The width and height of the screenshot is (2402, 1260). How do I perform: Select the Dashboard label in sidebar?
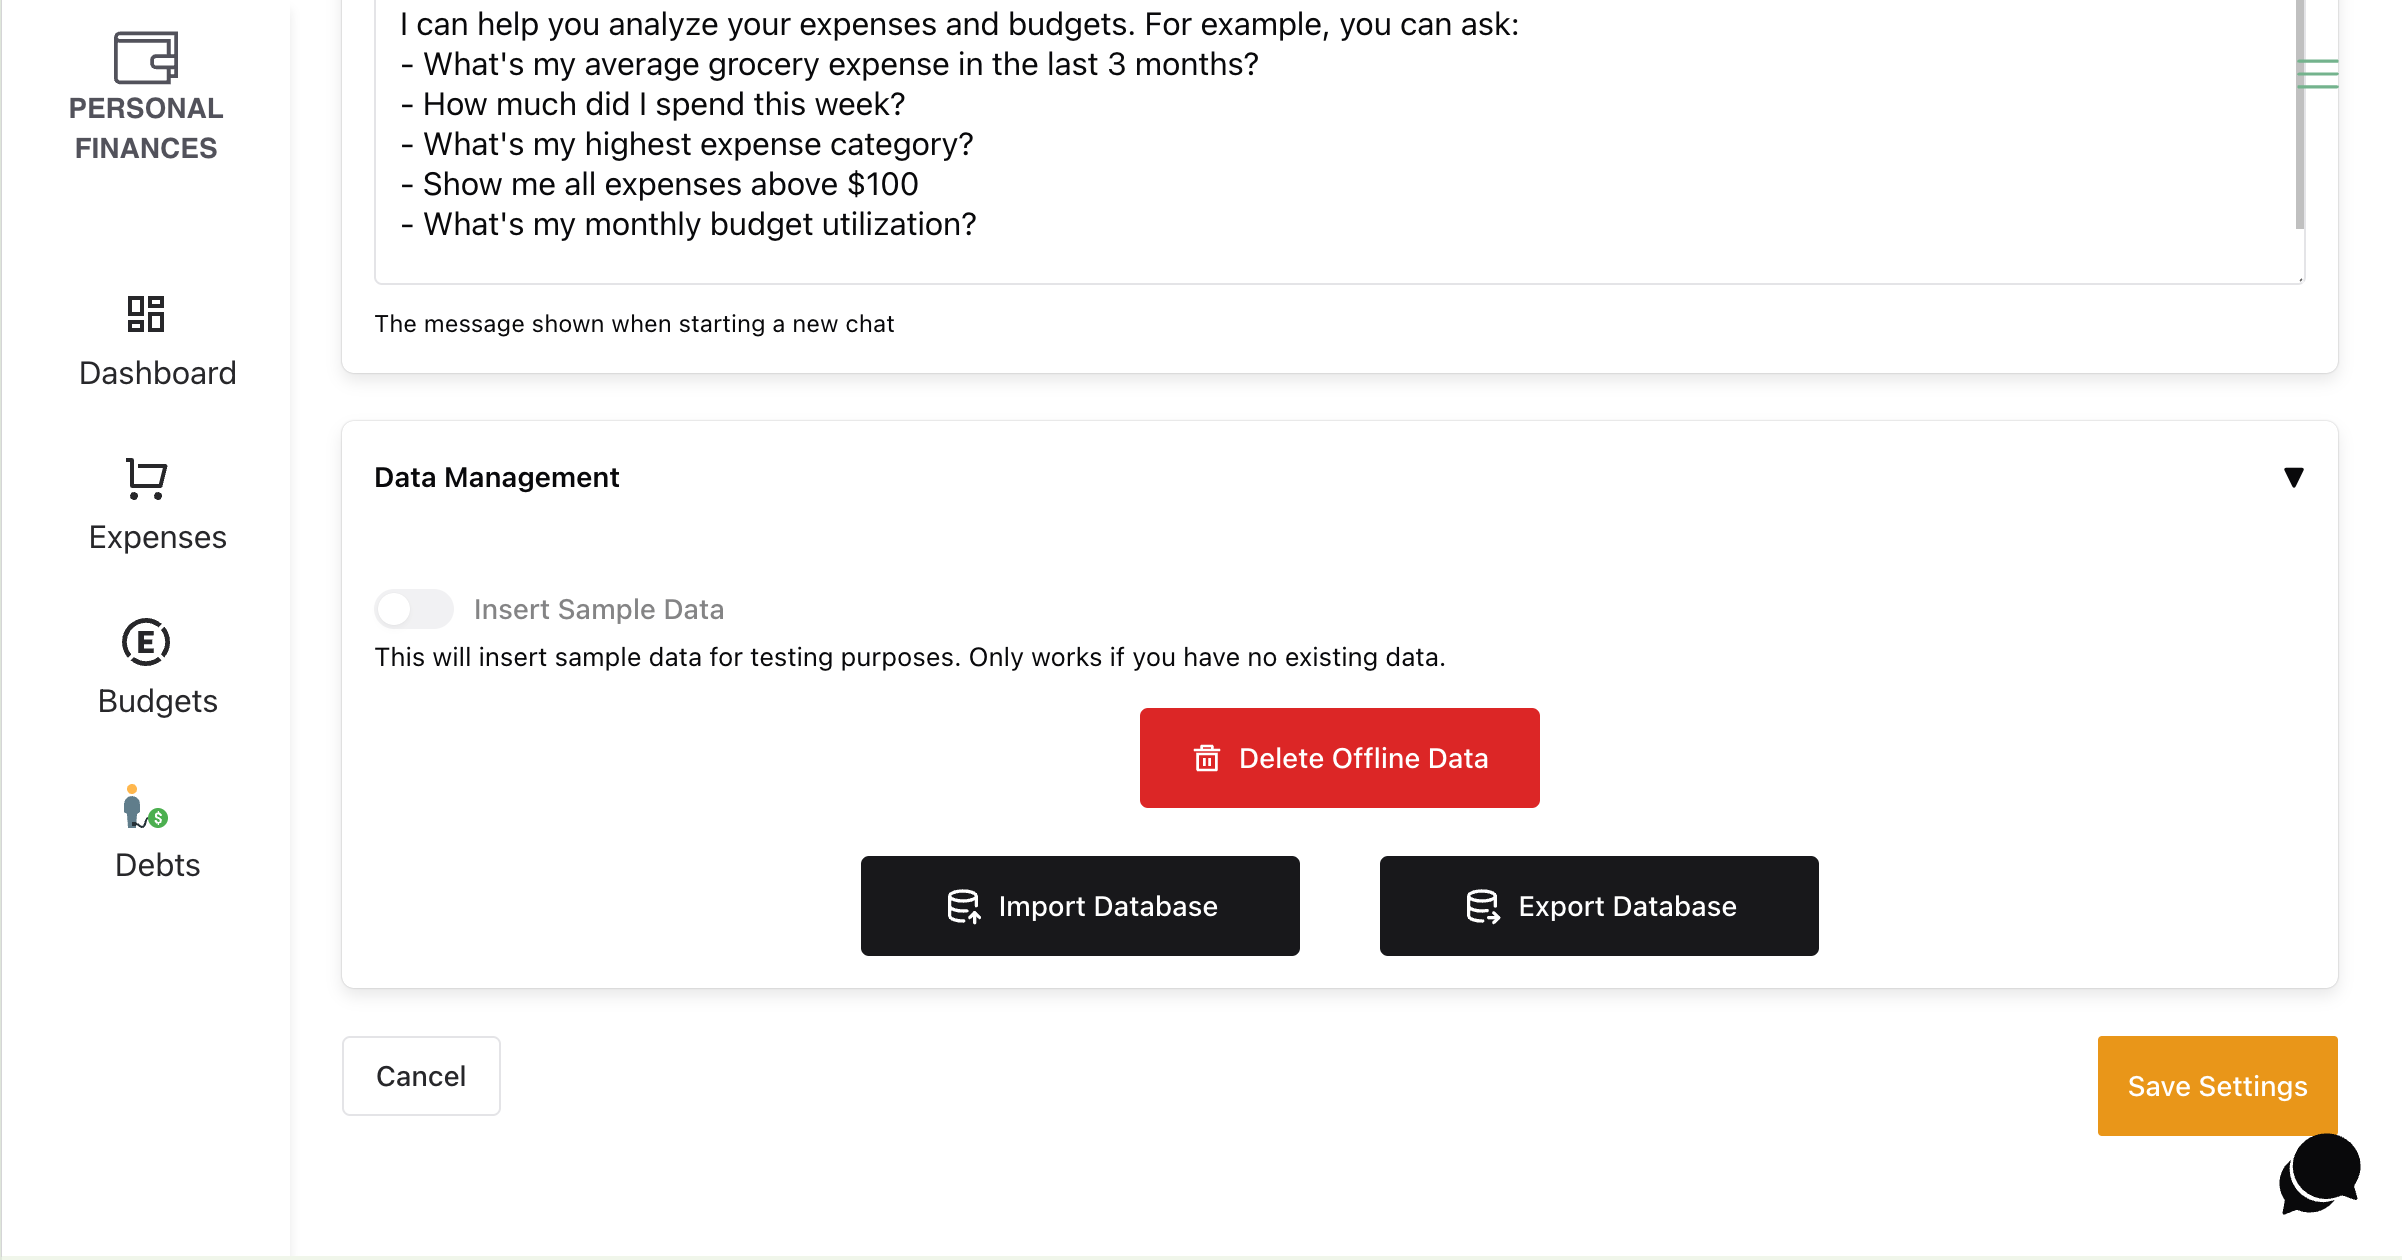point(158,373)
